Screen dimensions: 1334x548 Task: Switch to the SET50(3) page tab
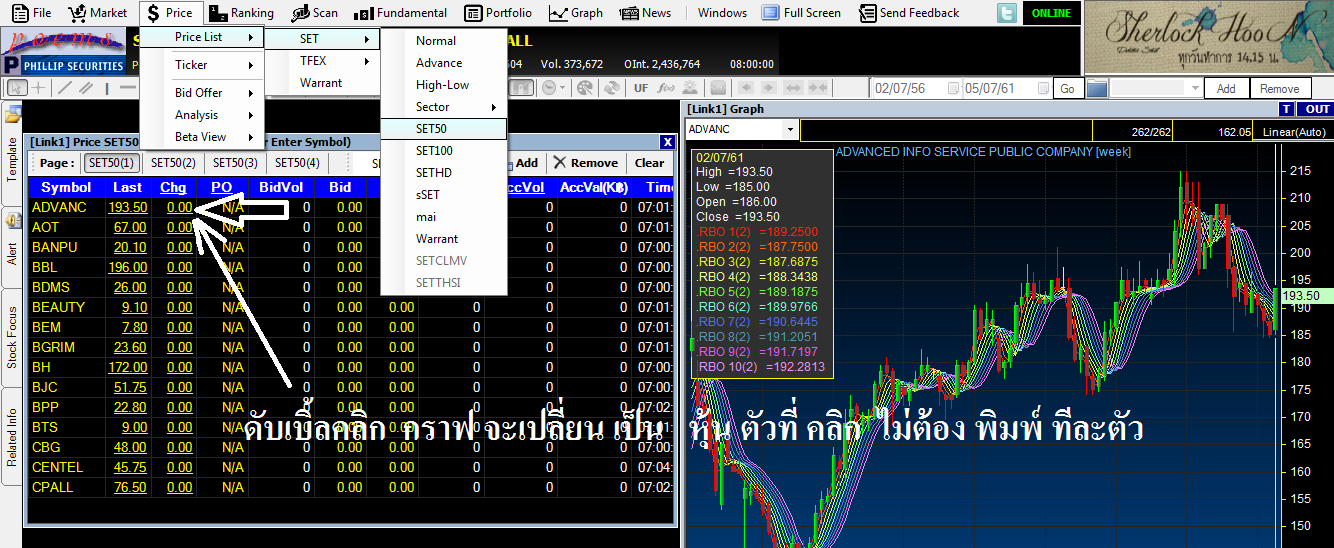(x=235, y=163)
